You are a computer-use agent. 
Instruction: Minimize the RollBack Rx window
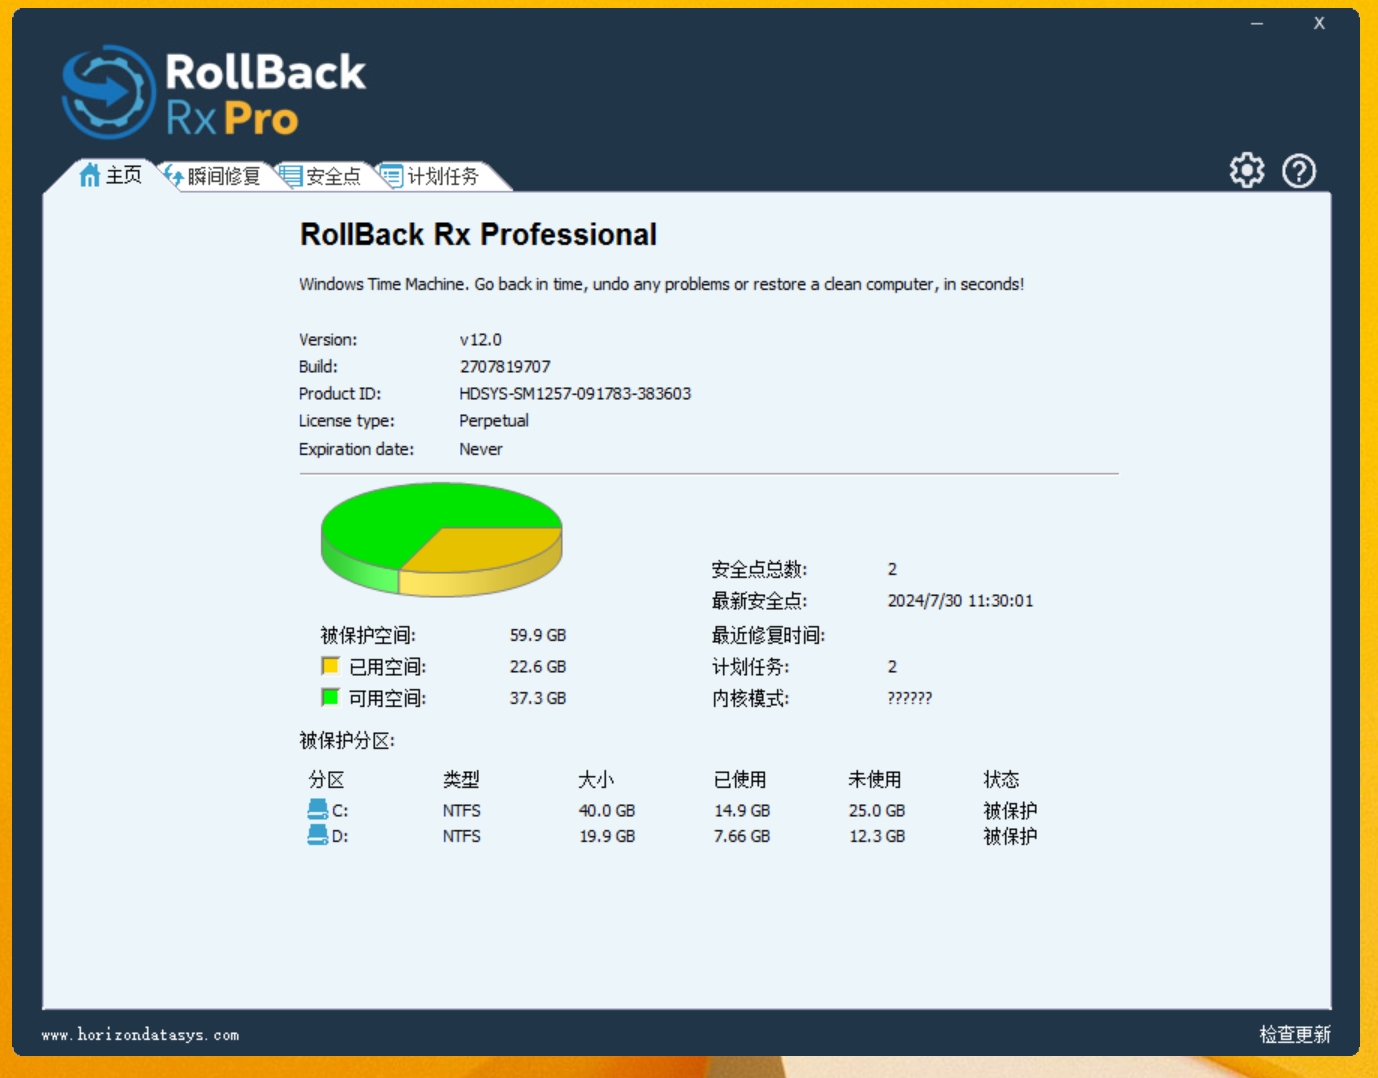pos(1257,23)
